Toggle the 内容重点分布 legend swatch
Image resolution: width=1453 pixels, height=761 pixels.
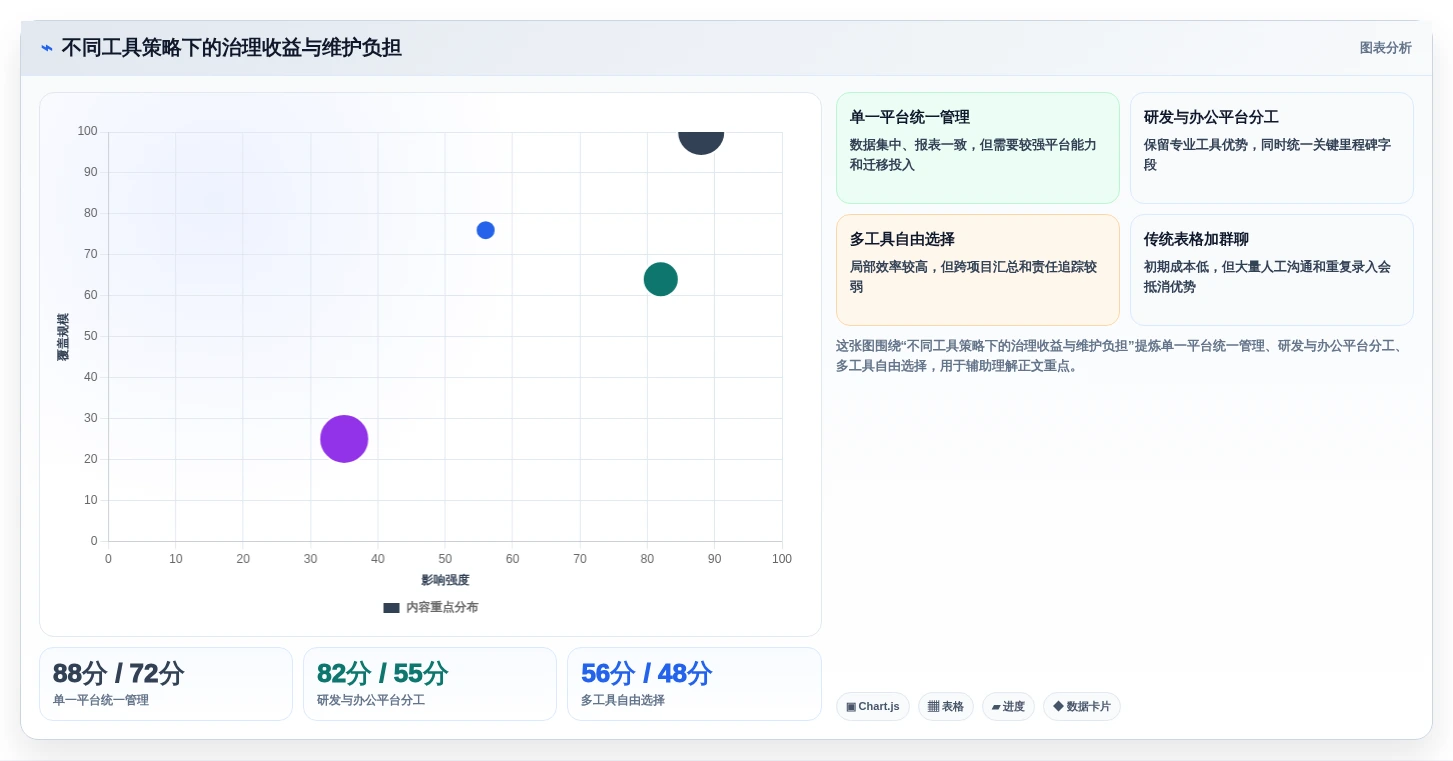click(x=391, y=608)
